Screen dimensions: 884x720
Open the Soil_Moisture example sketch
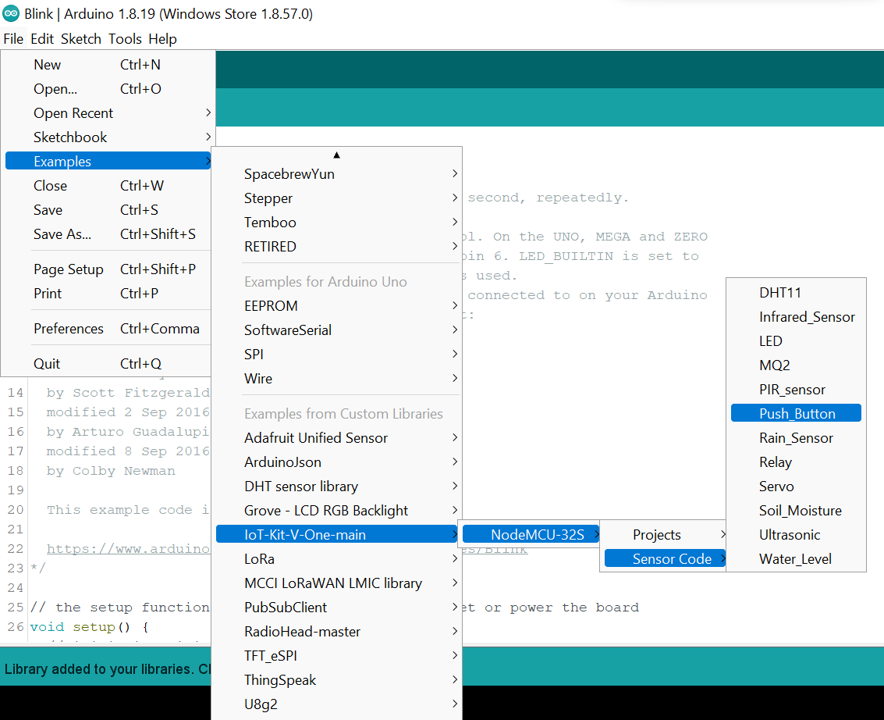[x=796, y=511]
